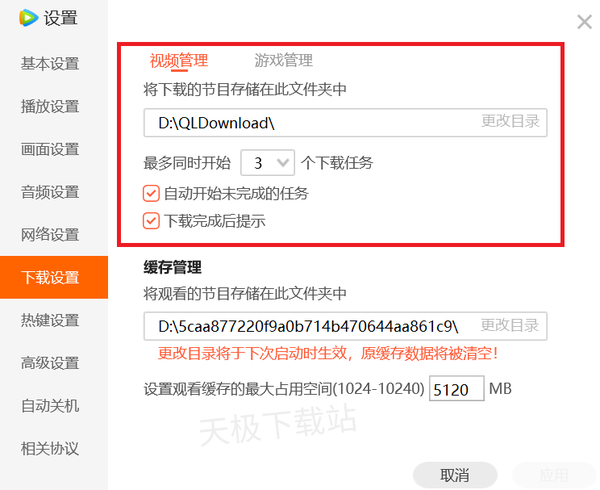Image resolution: width=600 pixels, height=490 pixels.
Task: Click the 取消 button
Action: pos(454,474)
